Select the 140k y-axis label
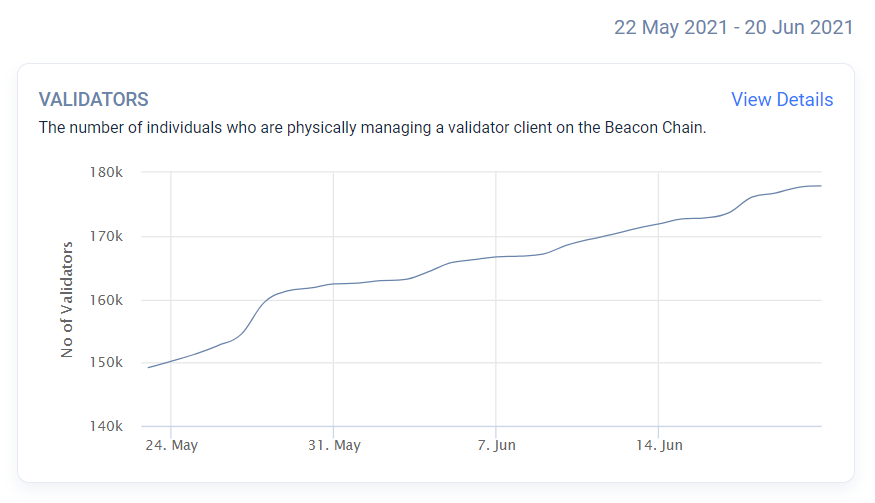Viewport: 875px width, 503px height. coord(106,426)
